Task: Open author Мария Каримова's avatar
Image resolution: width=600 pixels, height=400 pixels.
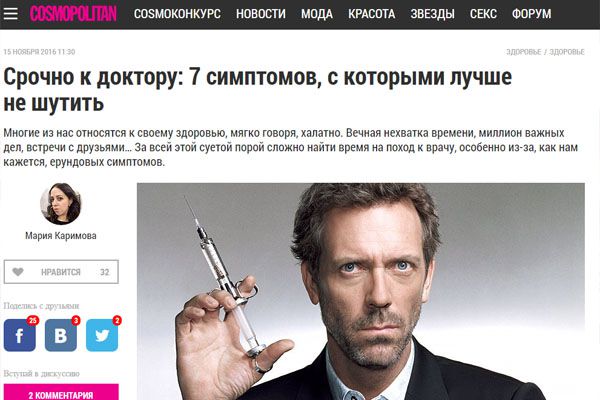Action: click(x=61, y=204)
